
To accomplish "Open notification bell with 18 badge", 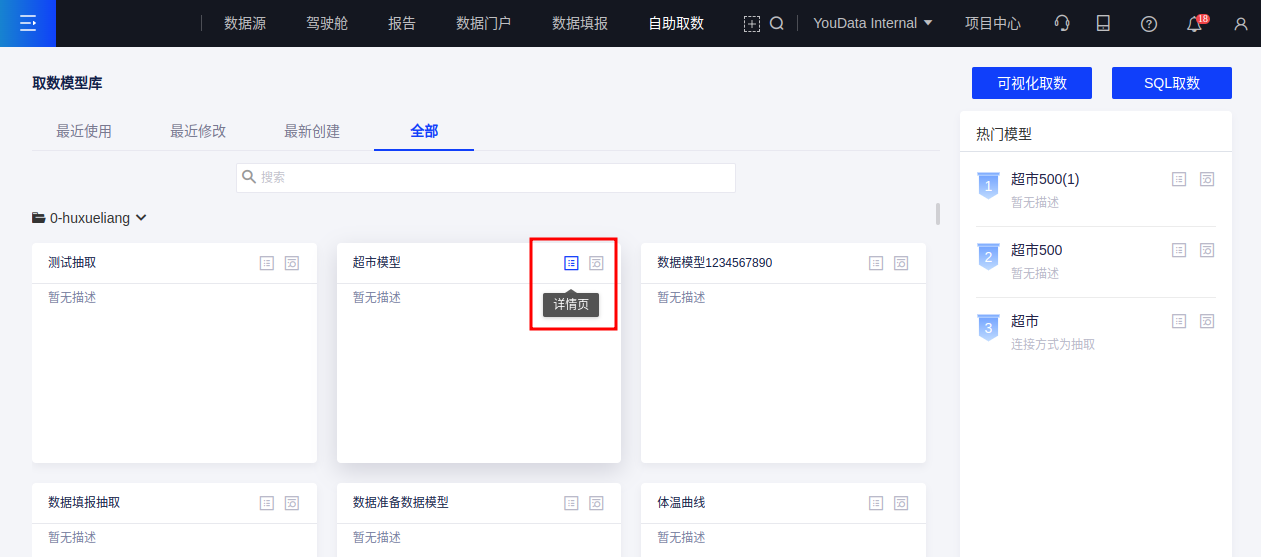I will (1194, 24).
